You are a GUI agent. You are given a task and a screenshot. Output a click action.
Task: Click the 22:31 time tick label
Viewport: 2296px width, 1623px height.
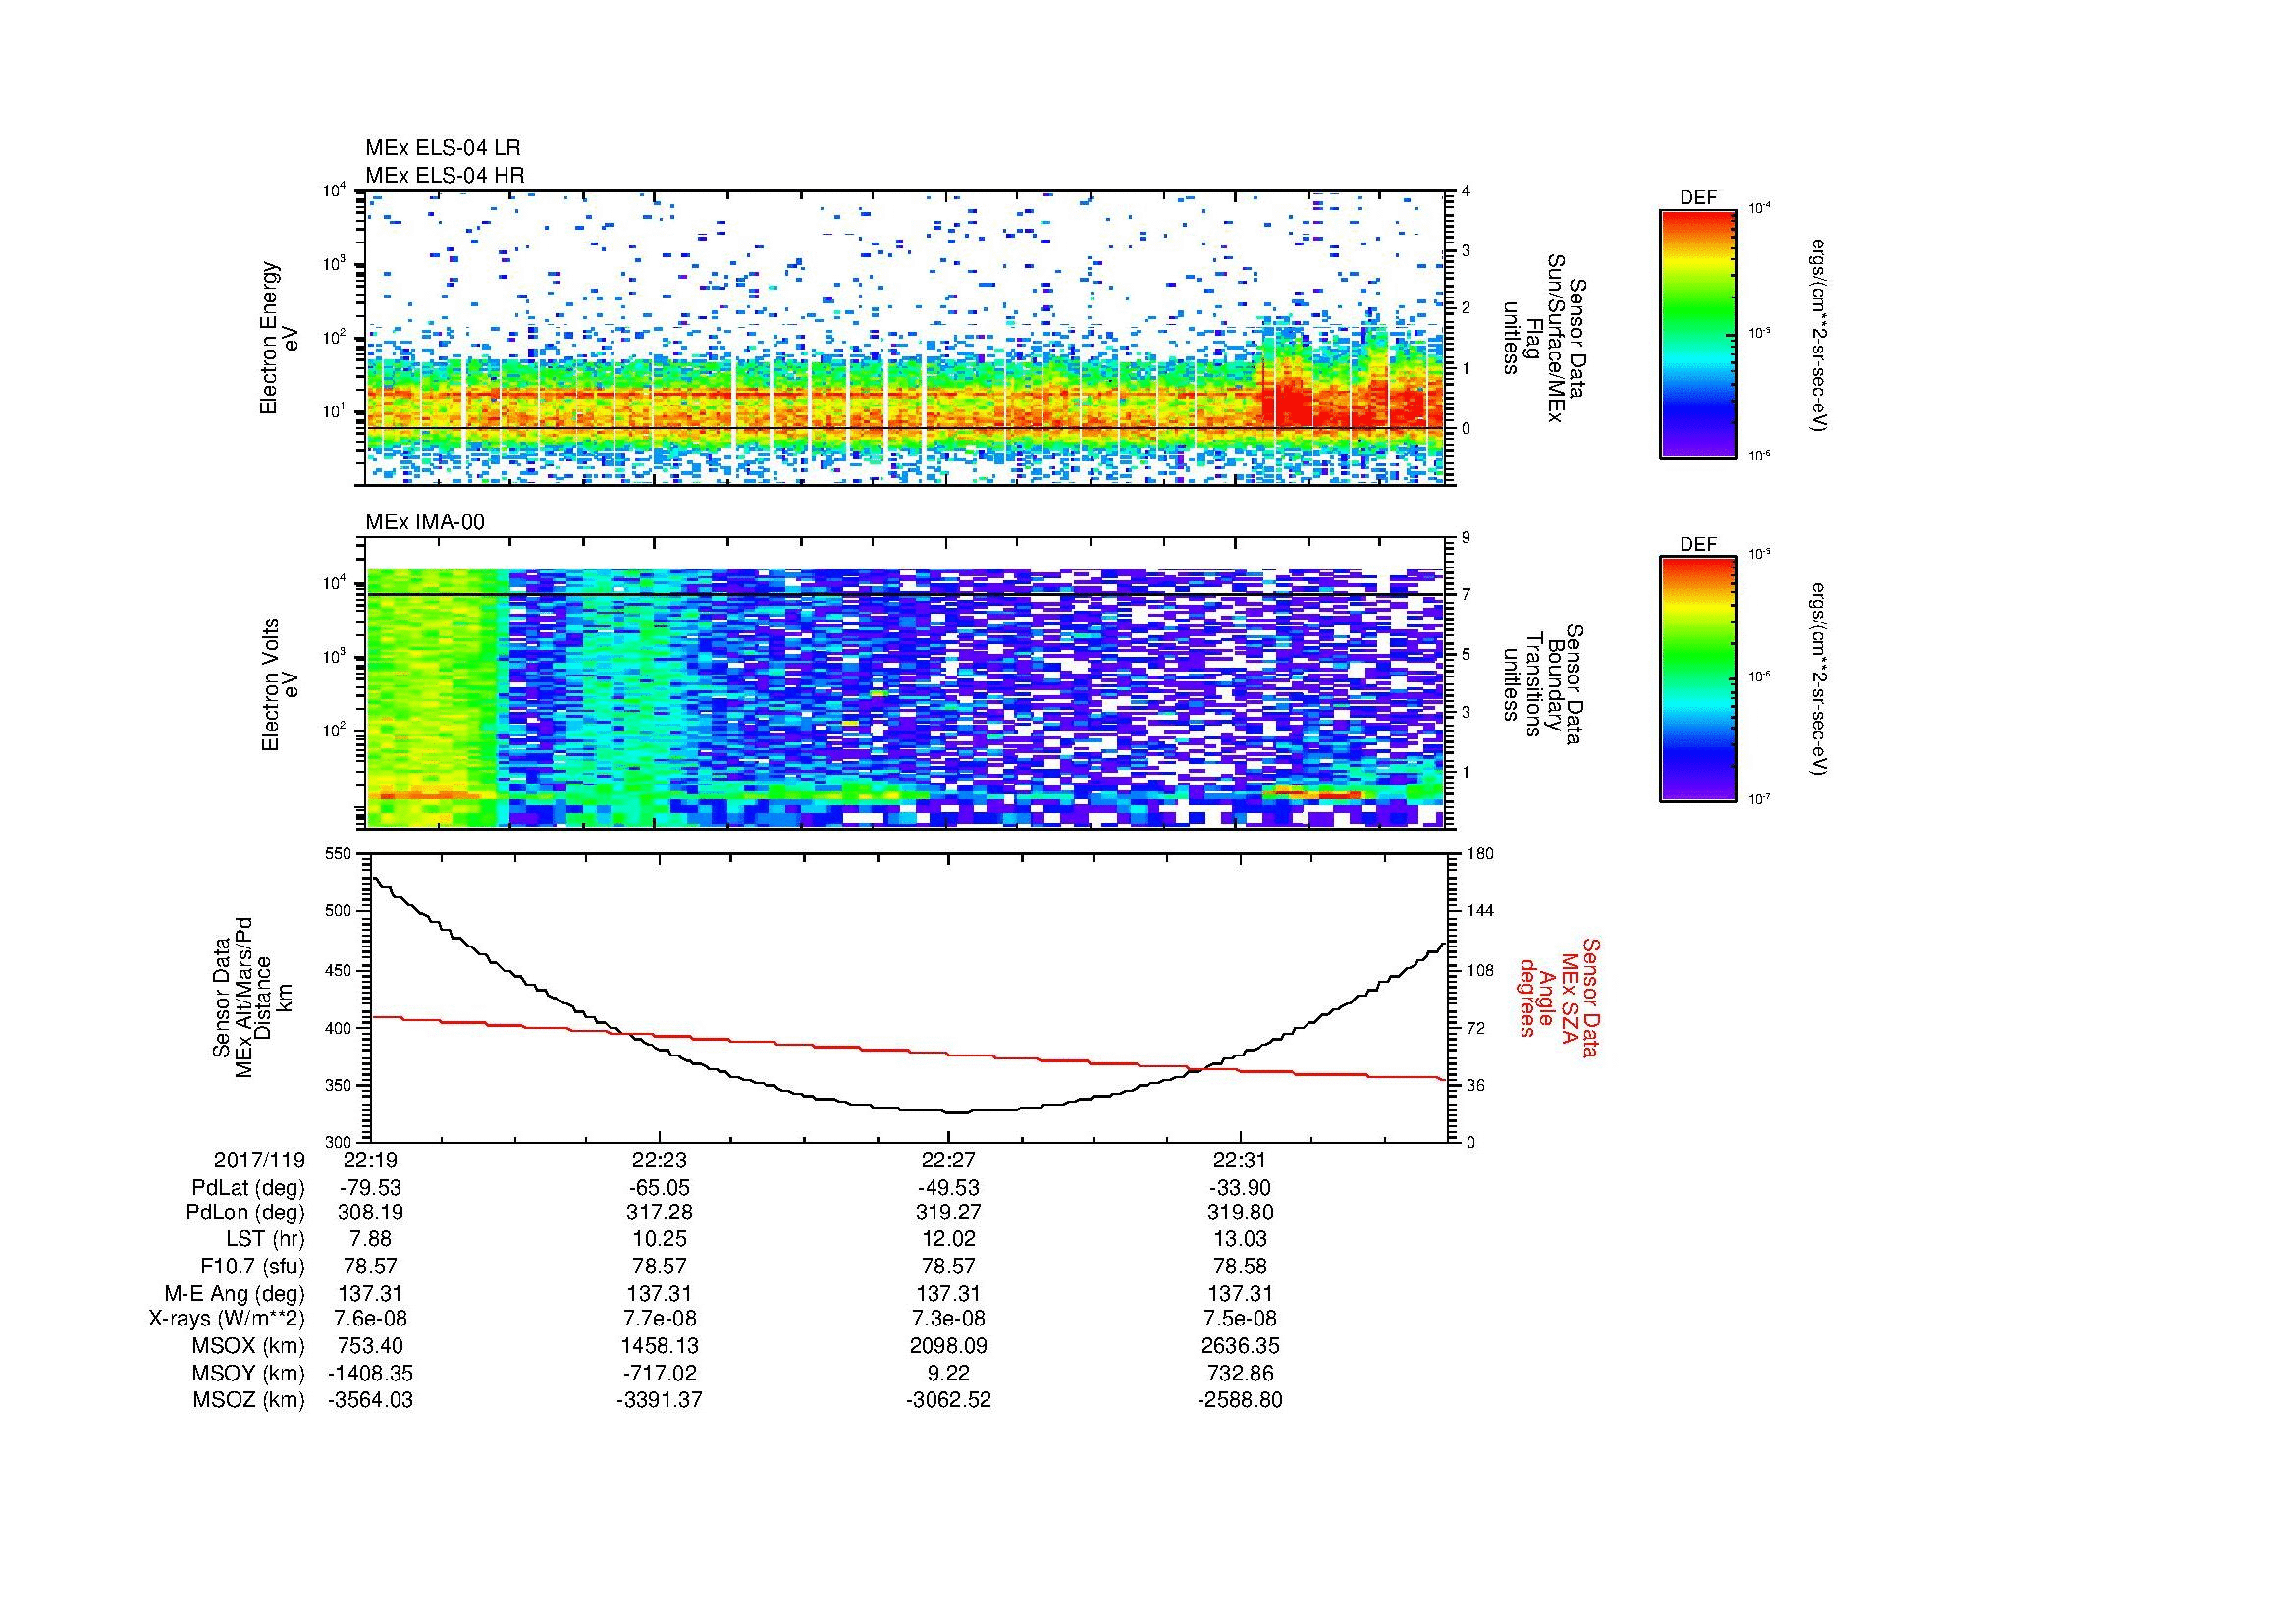coord(1240,1161)
